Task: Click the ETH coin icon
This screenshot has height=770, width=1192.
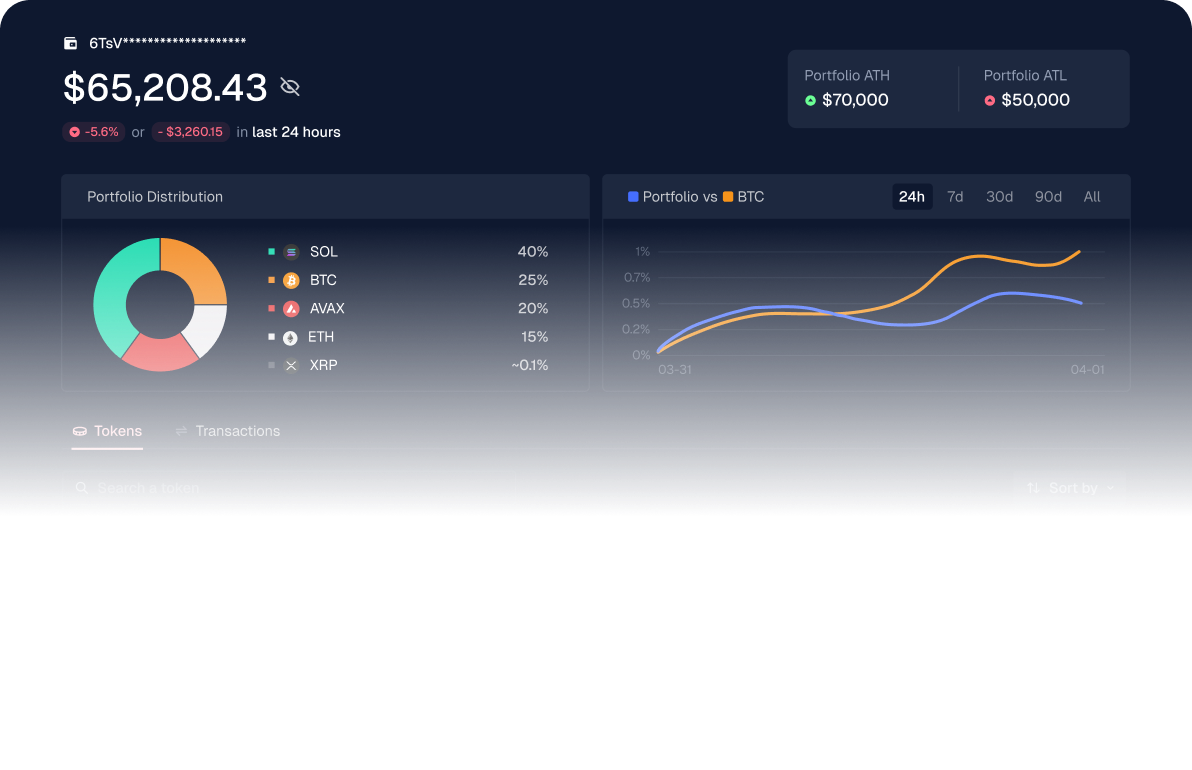Action: [290, 337]
